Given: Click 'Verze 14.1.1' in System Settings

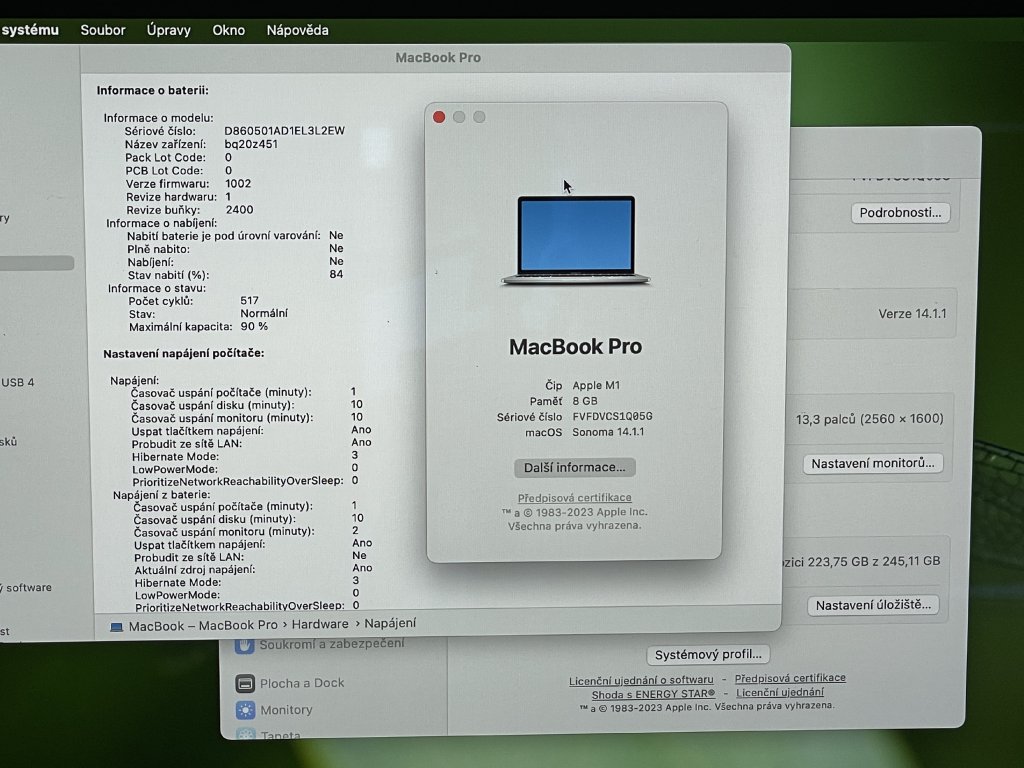Looking at the screenshot, I should coord(912,314).
